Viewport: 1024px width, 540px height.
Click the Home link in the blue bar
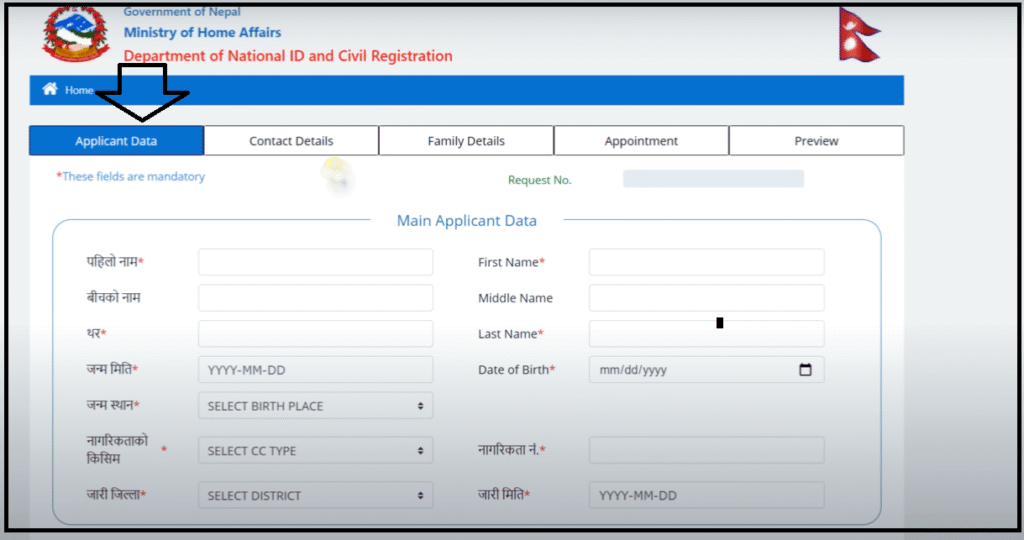click(79, 90)
